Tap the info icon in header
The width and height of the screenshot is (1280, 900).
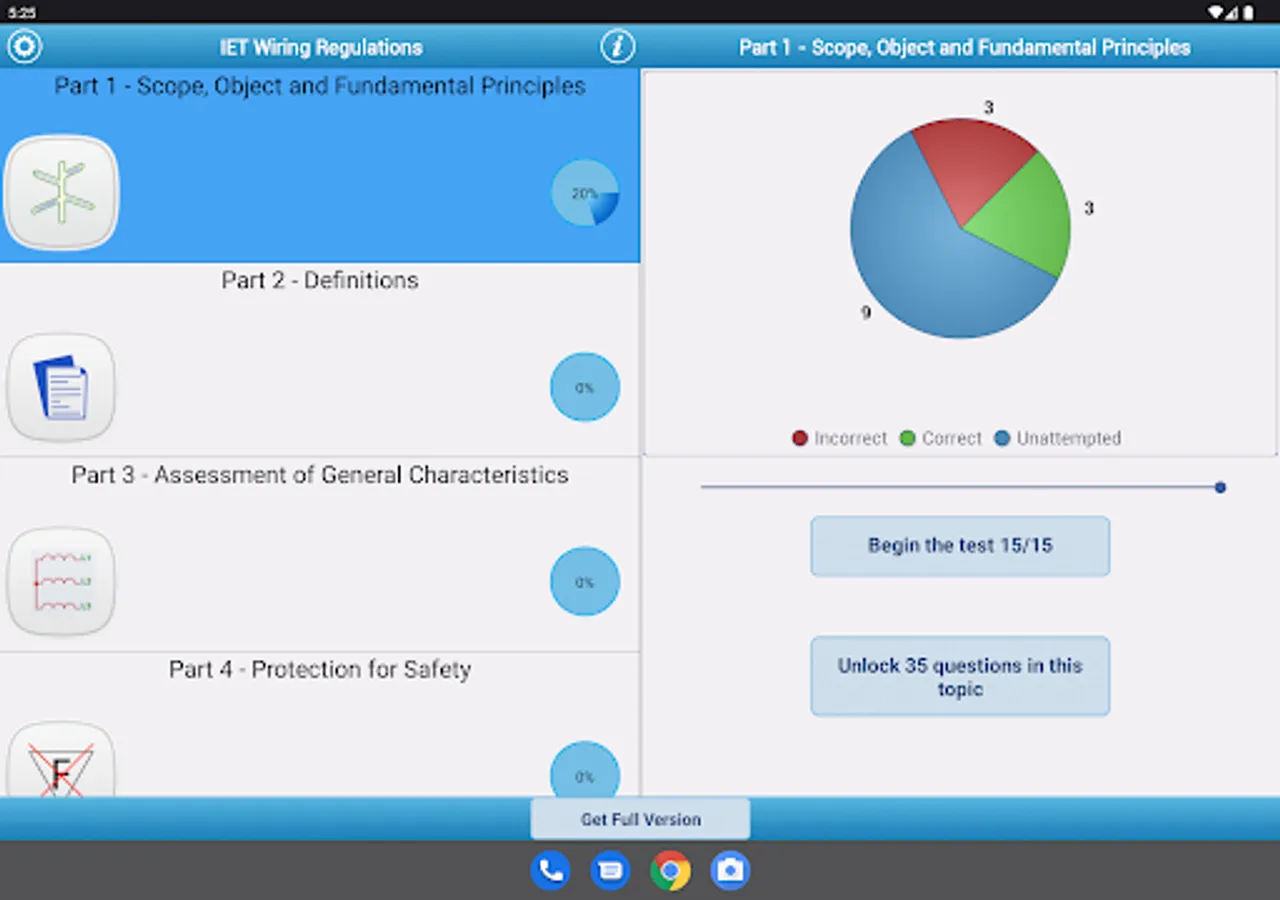tap(618, 46)
